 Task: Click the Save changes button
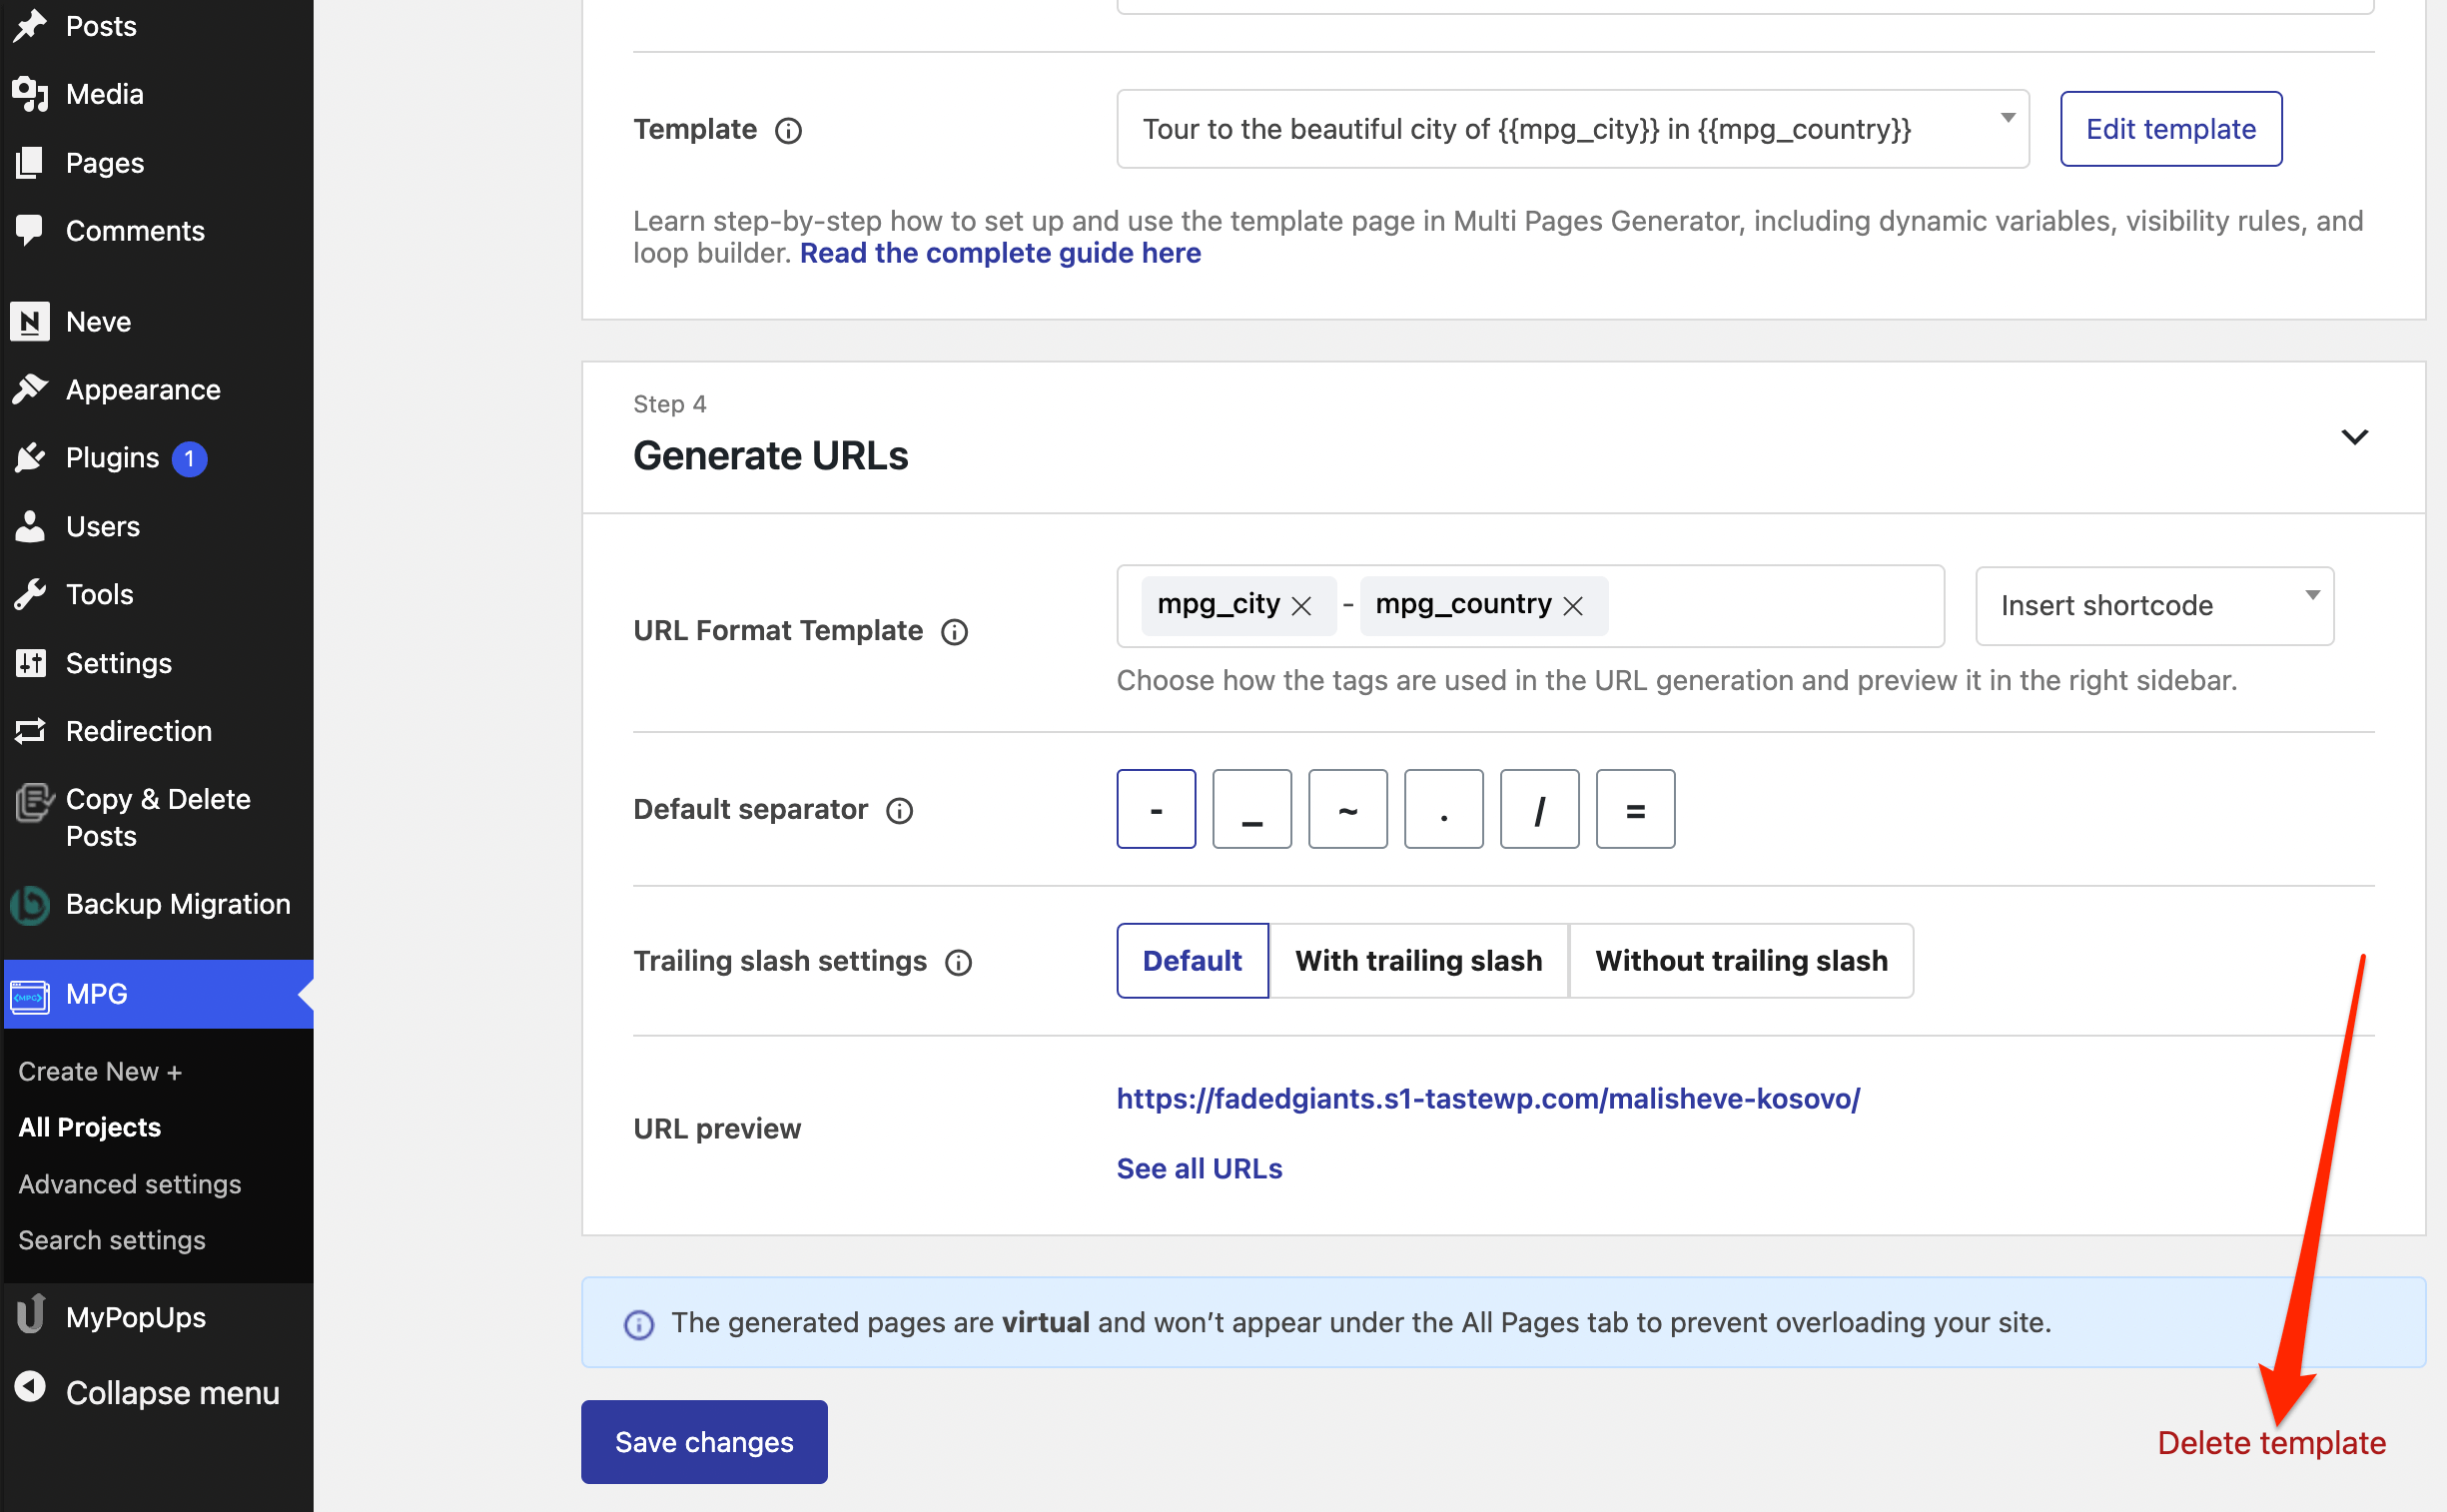704,1442
